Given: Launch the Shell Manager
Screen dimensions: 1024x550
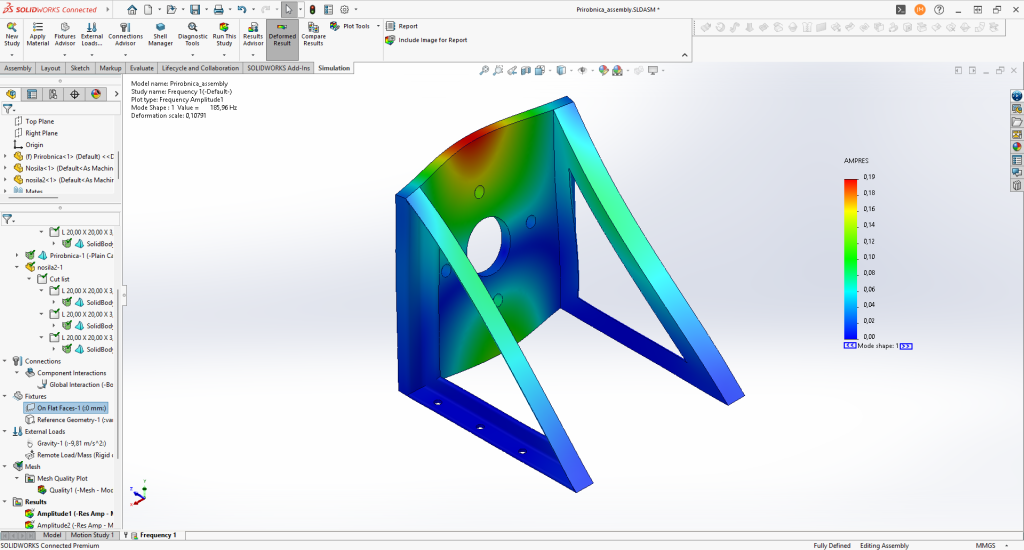Looking at the screenshot, I should 160,34.
